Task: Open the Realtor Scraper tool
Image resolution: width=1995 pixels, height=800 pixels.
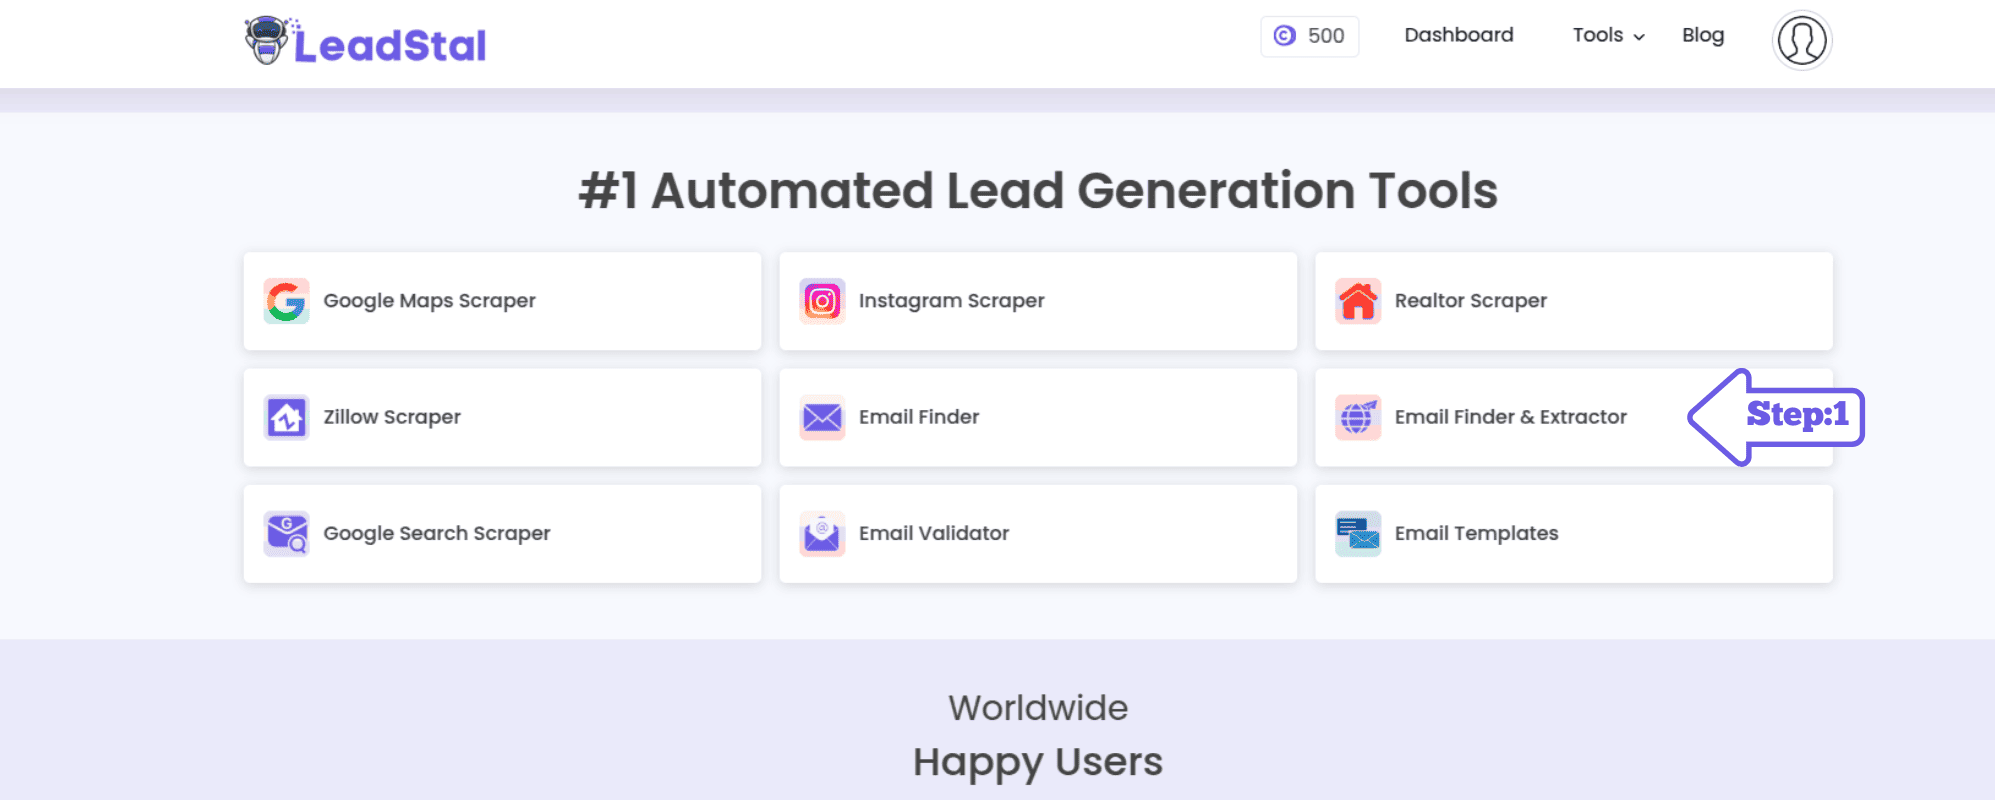Action: click(1574, 301)
